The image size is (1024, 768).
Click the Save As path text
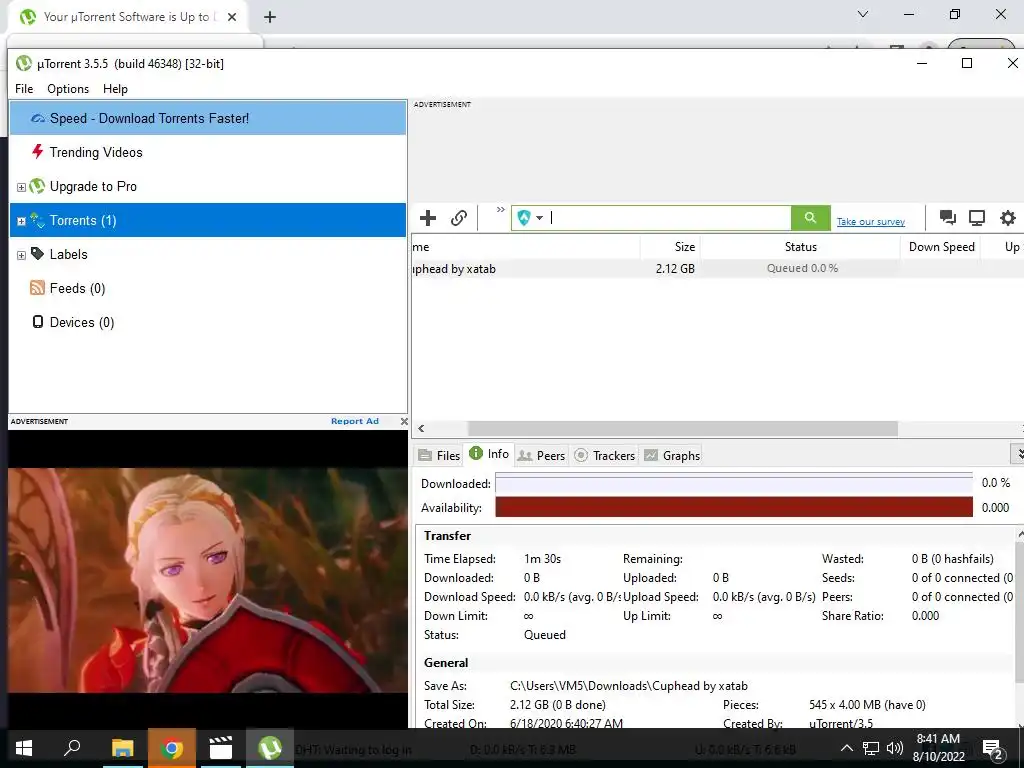[628, 686]
